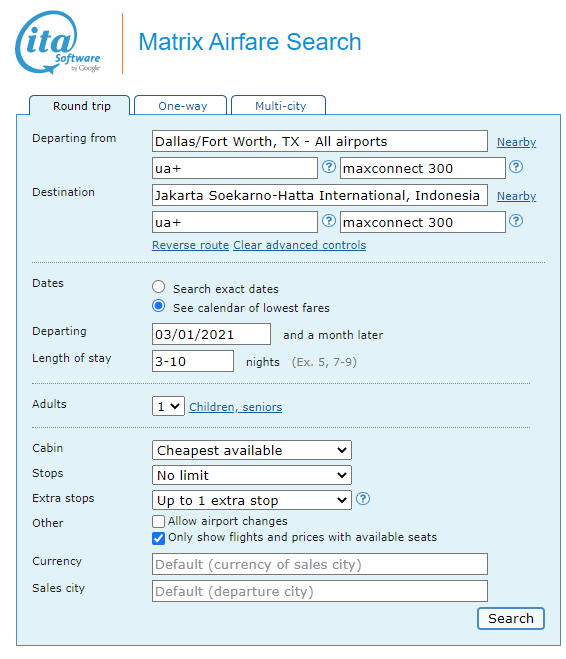Expand the Extra stops dropdown

252,500
